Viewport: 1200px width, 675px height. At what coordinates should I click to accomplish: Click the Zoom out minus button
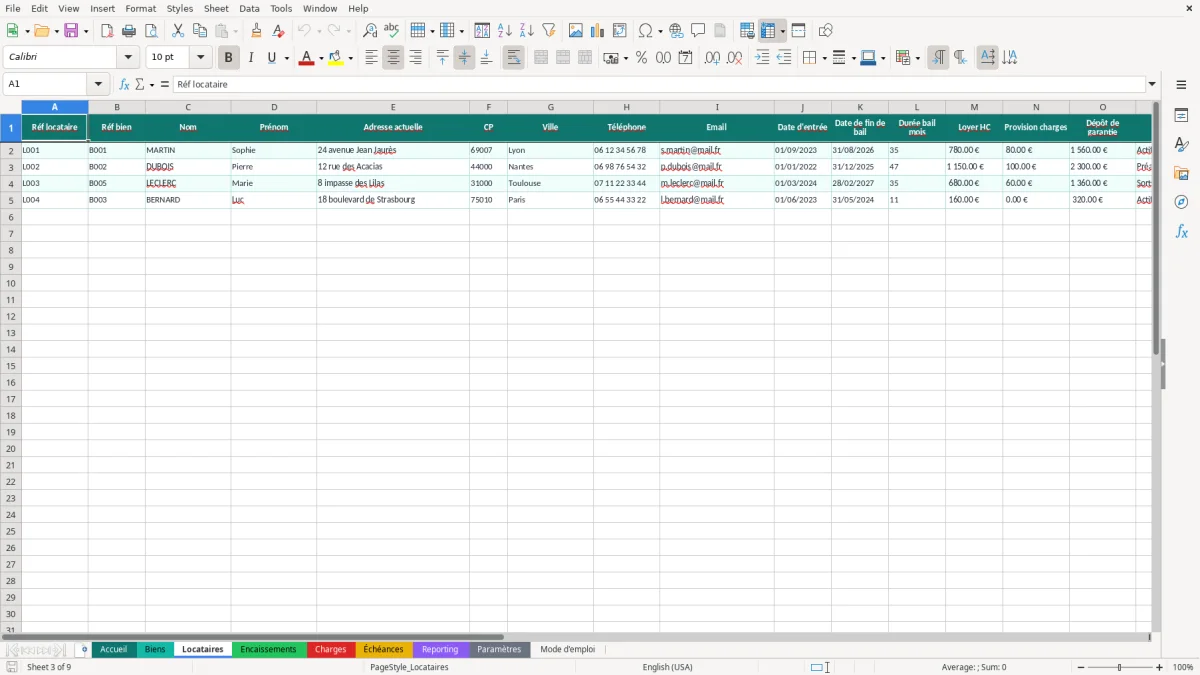[1082, 667]
